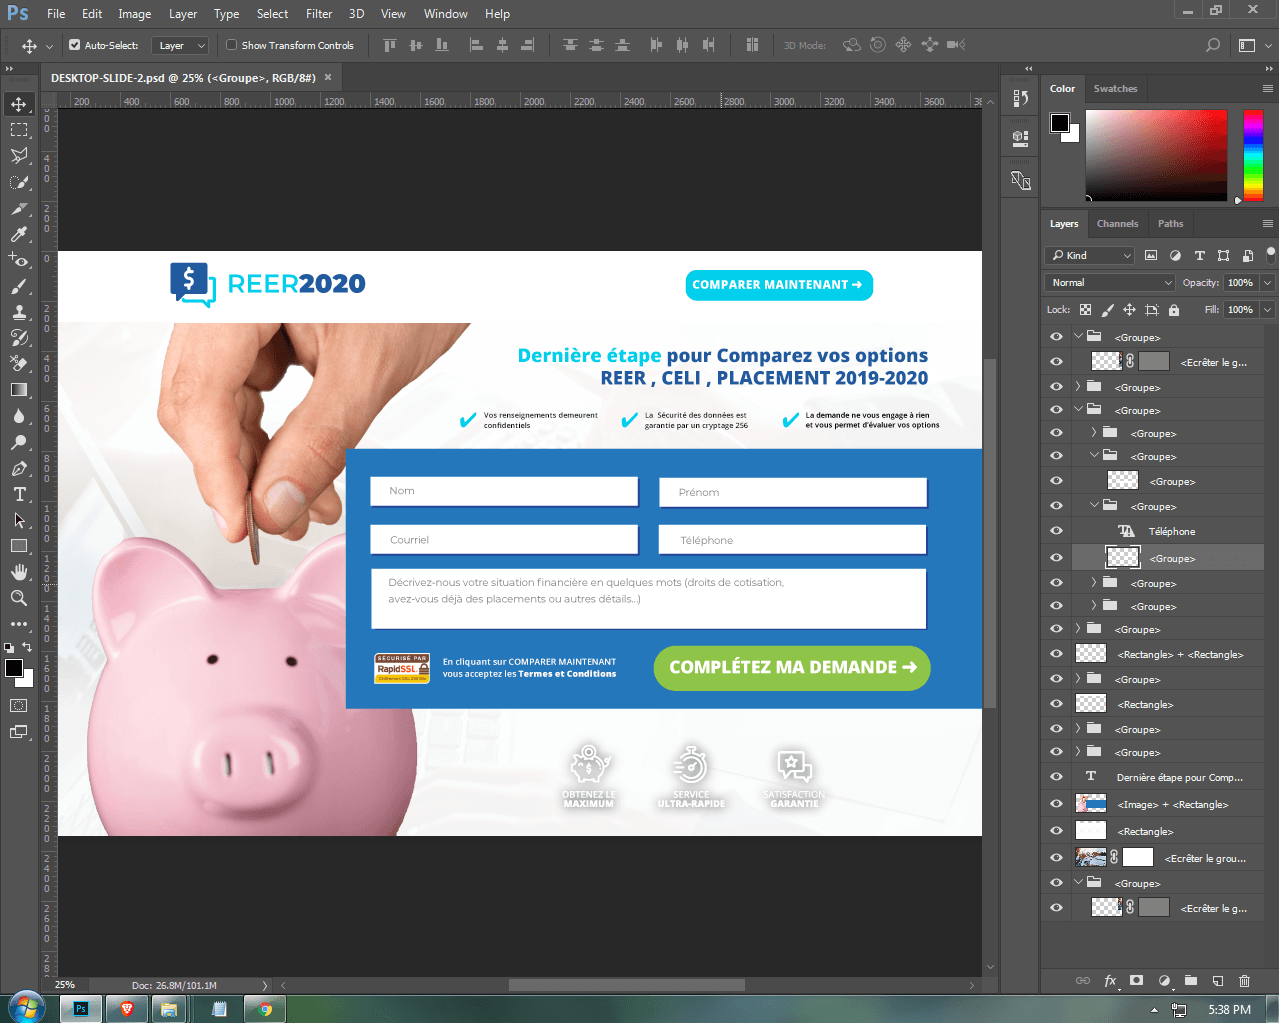Open the Fill value dropdown arrow

(1267, 310)
